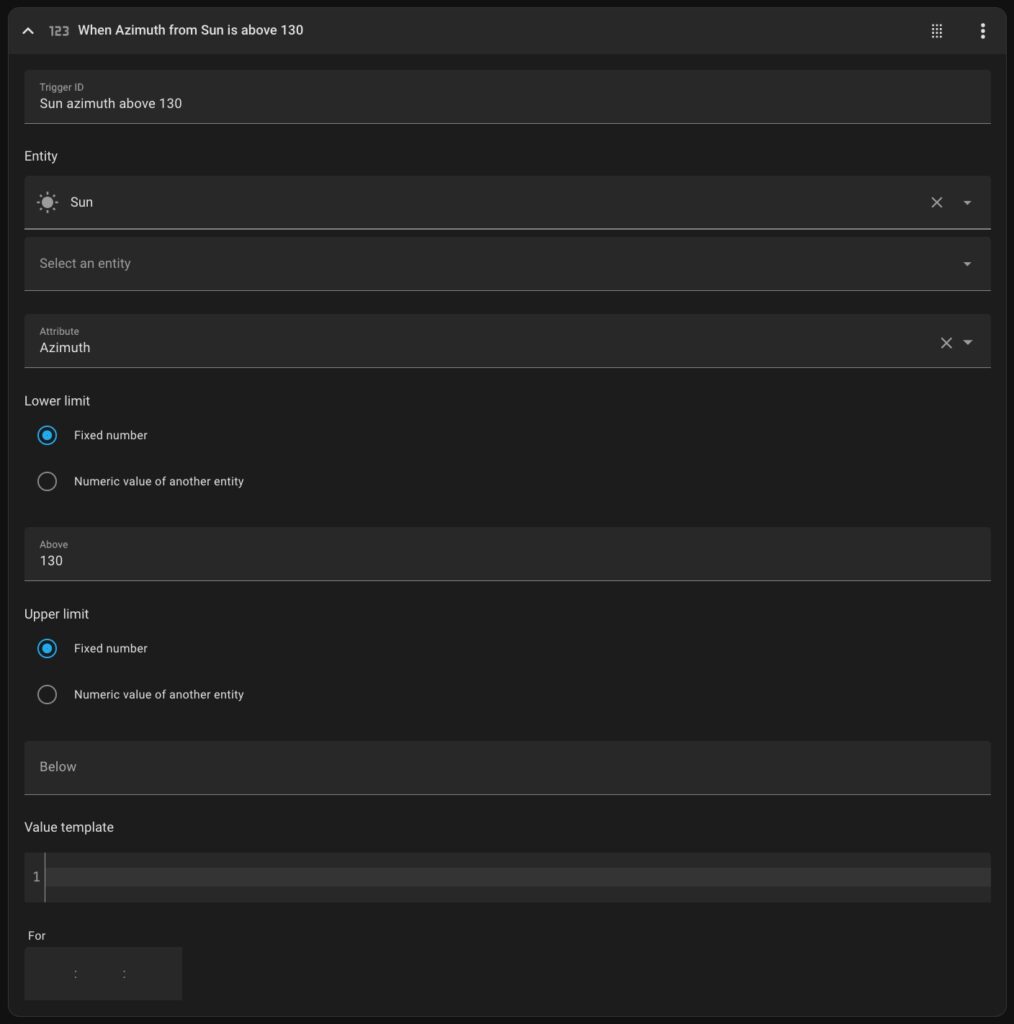Click the trigger title When Azimuth from Sun
This screenshot has width=1014, height=1024.
190,30
